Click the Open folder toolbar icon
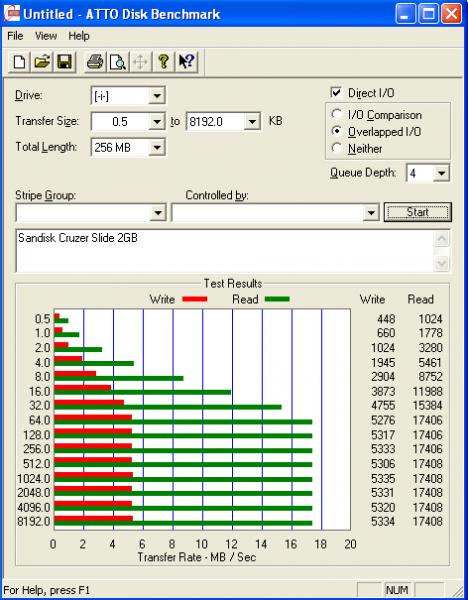 click(42, 62)
